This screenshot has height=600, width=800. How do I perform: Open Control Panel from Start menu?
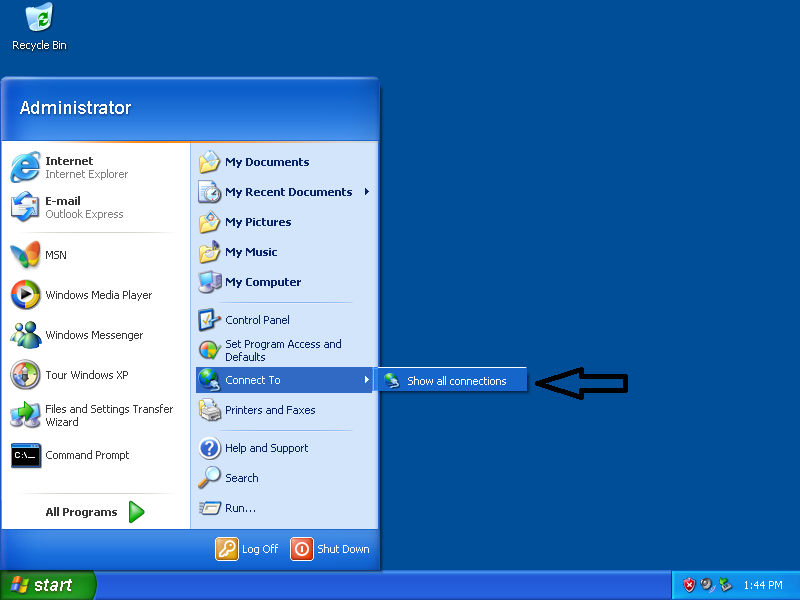[x=257, y=320]
